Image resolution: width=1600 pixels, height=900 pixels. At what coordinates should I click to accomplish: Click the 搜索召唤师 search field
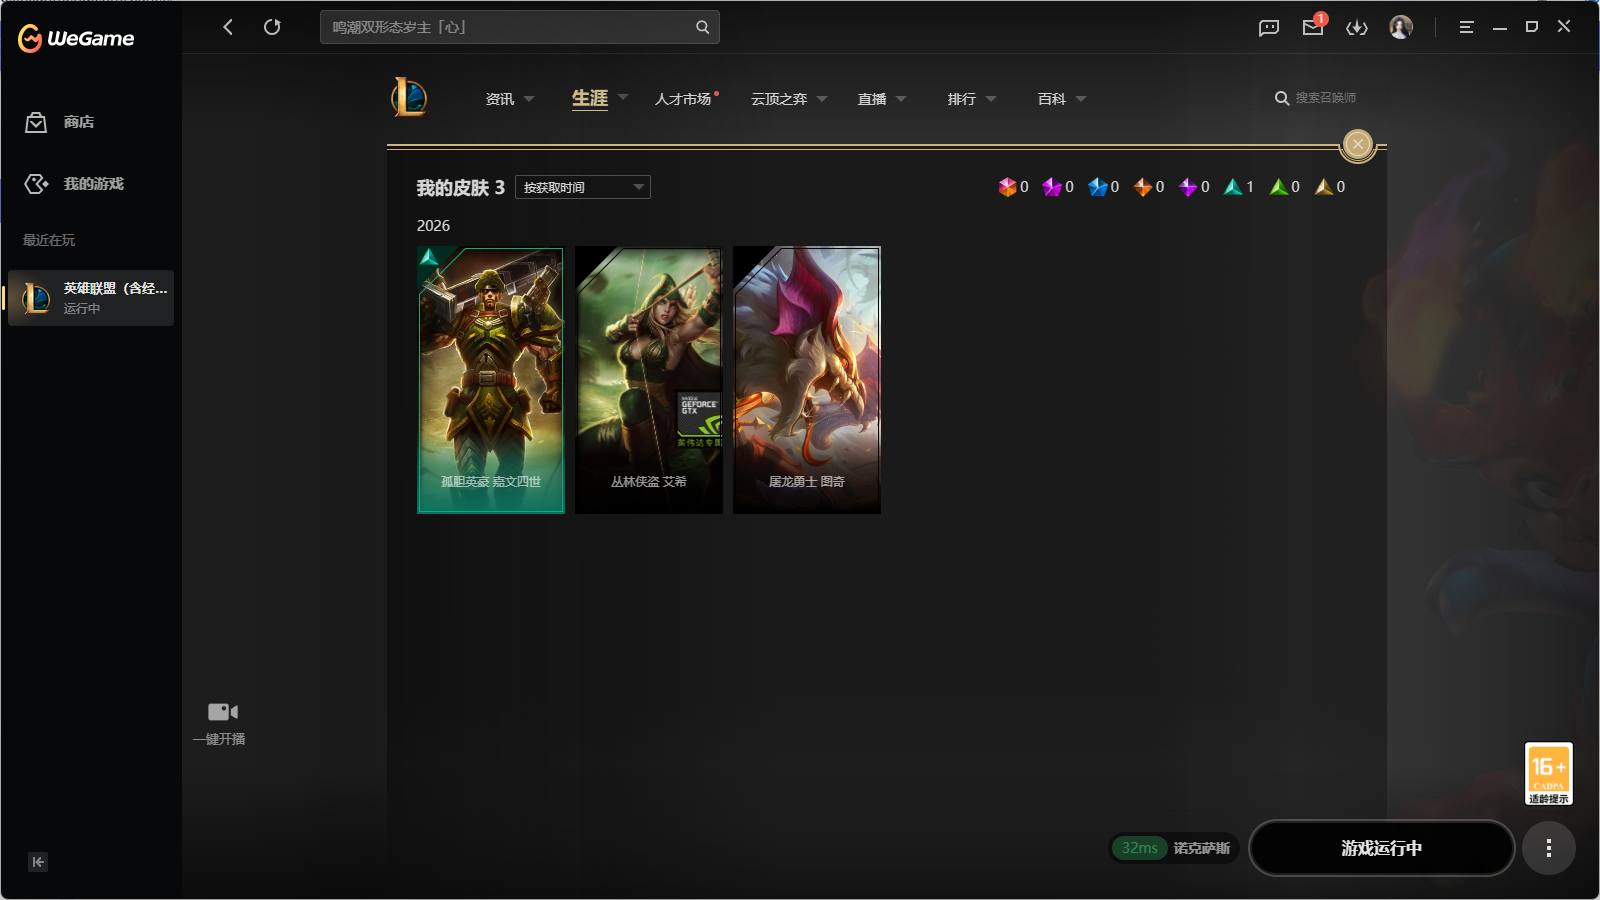[x=1316, y=98]
